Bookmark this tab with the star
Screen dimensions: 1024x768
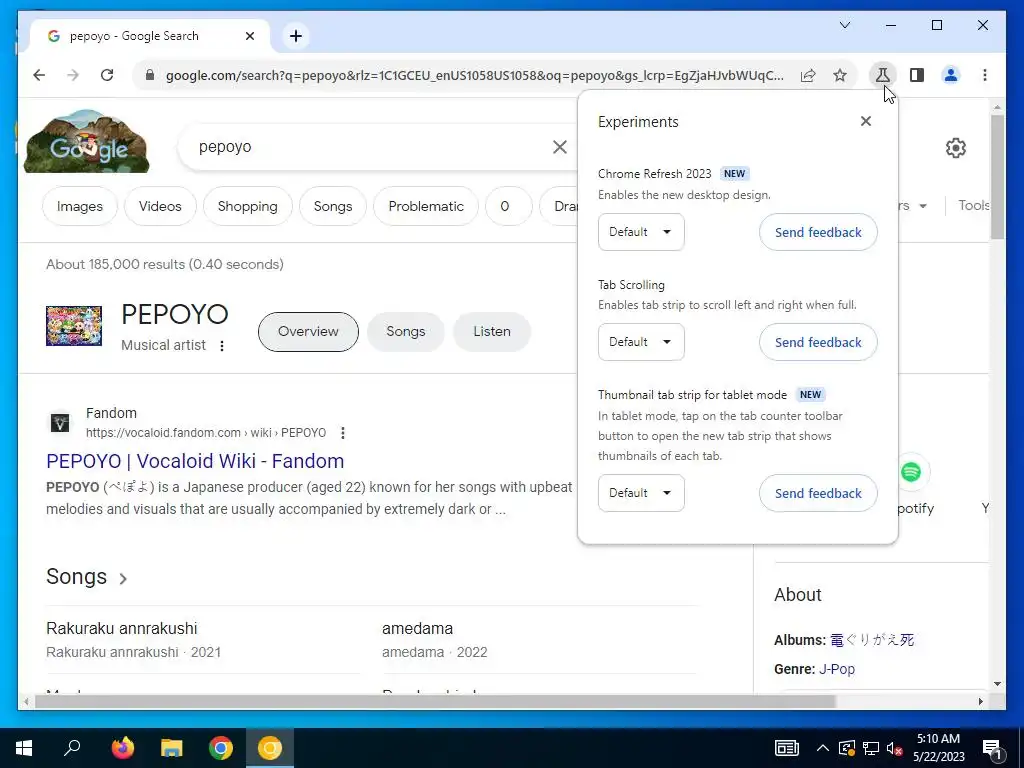(840, 75)
